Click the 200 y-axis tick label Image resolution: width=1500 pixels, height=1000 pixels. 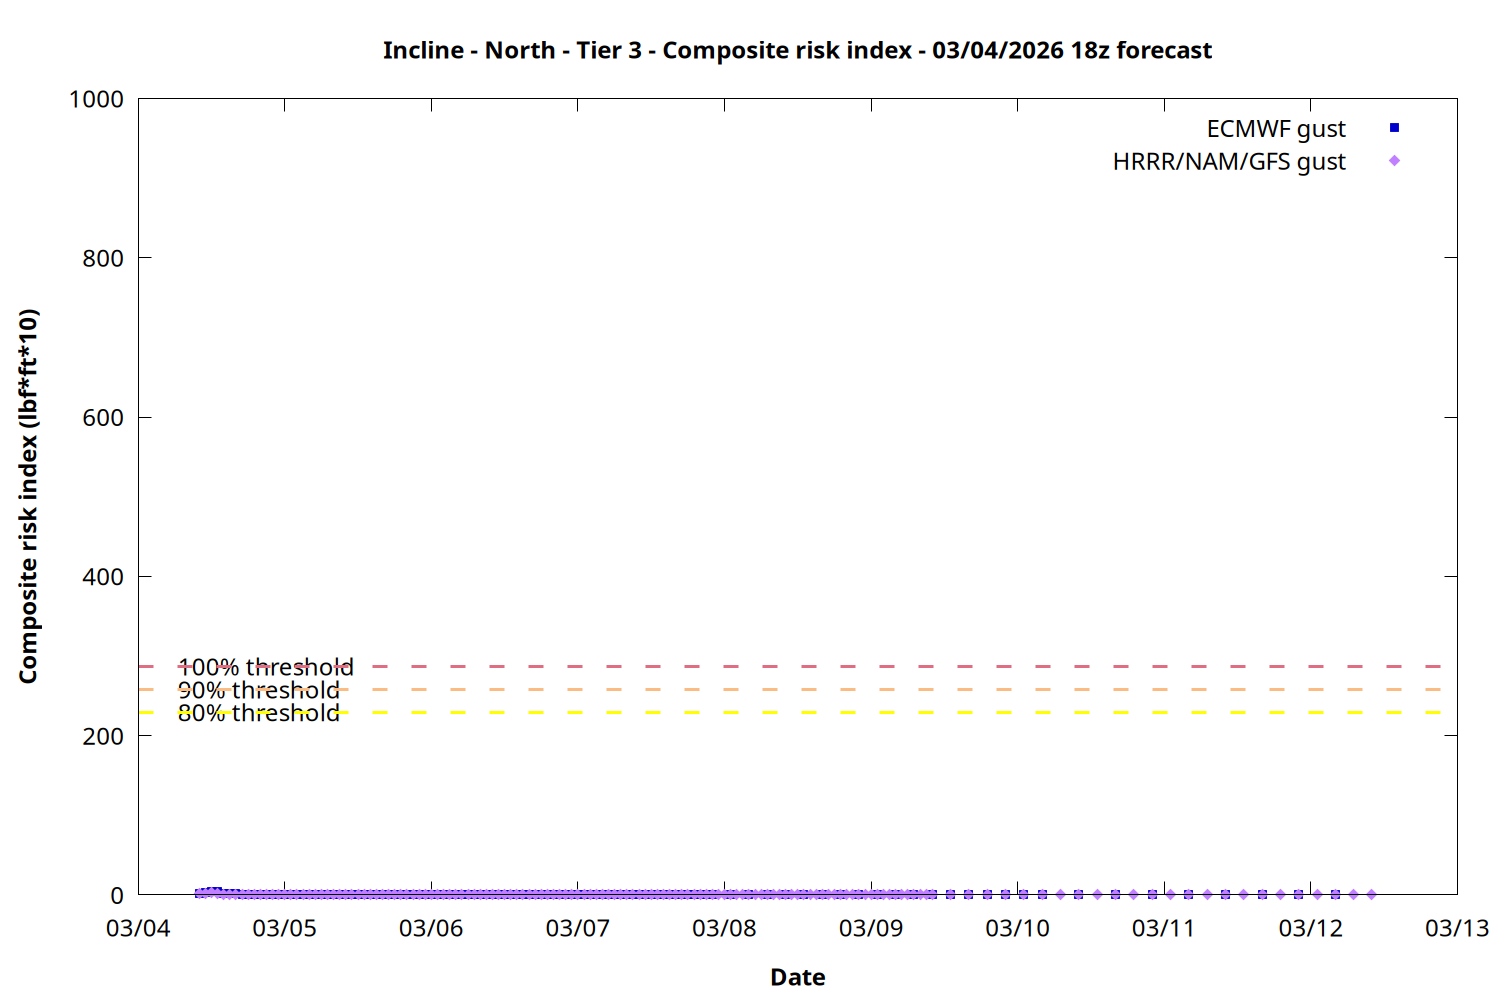coord(103,736)
